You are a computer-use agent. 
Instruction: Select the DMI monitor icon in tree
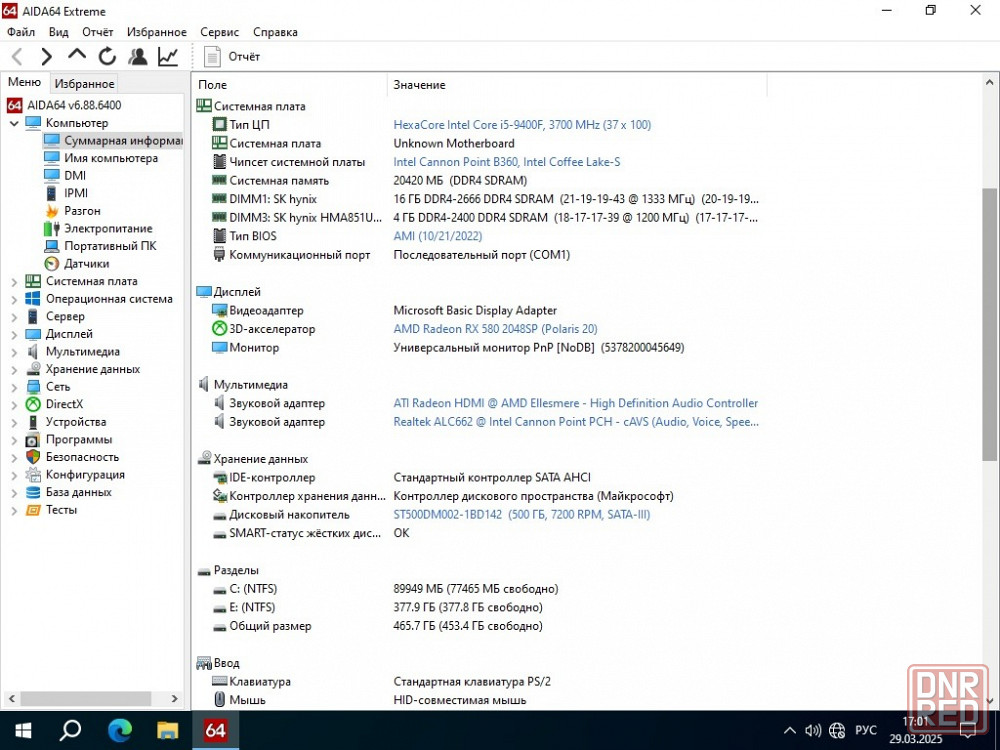pos(52,175)
